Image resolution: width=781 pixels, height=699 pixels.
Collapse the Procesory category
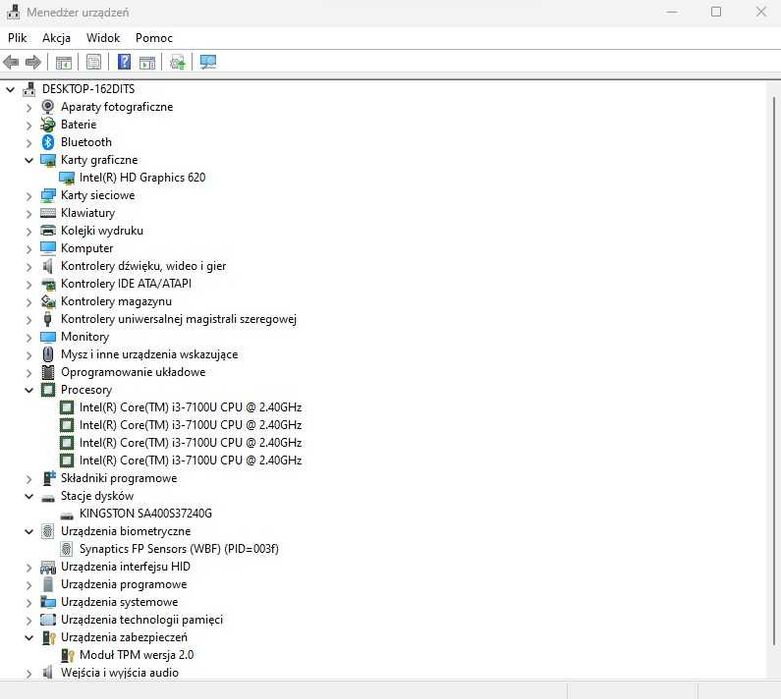point(29,390)
